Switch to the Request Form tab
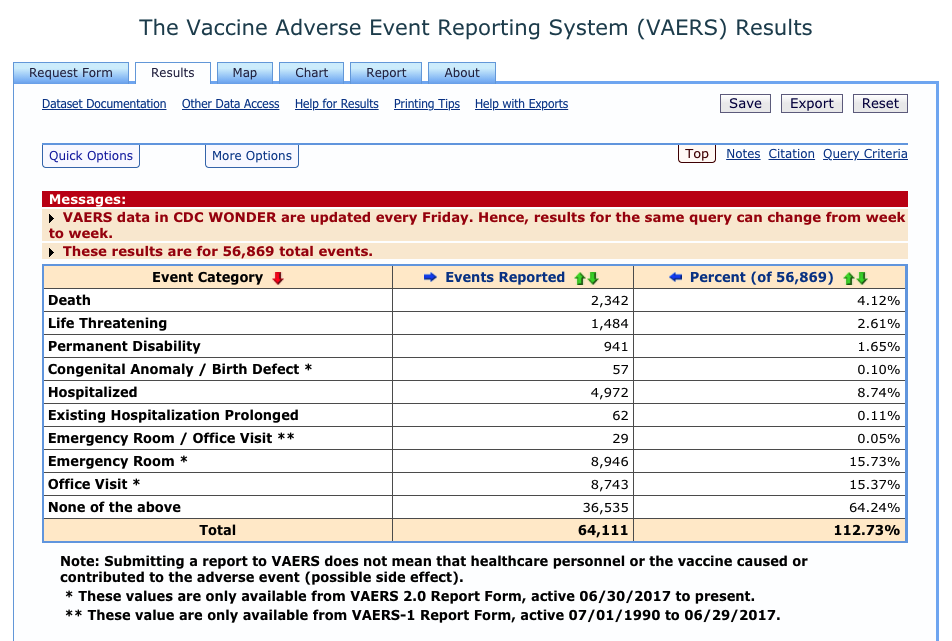The width and height of the screenshot is (952, 641). click(x=71, y=73)
